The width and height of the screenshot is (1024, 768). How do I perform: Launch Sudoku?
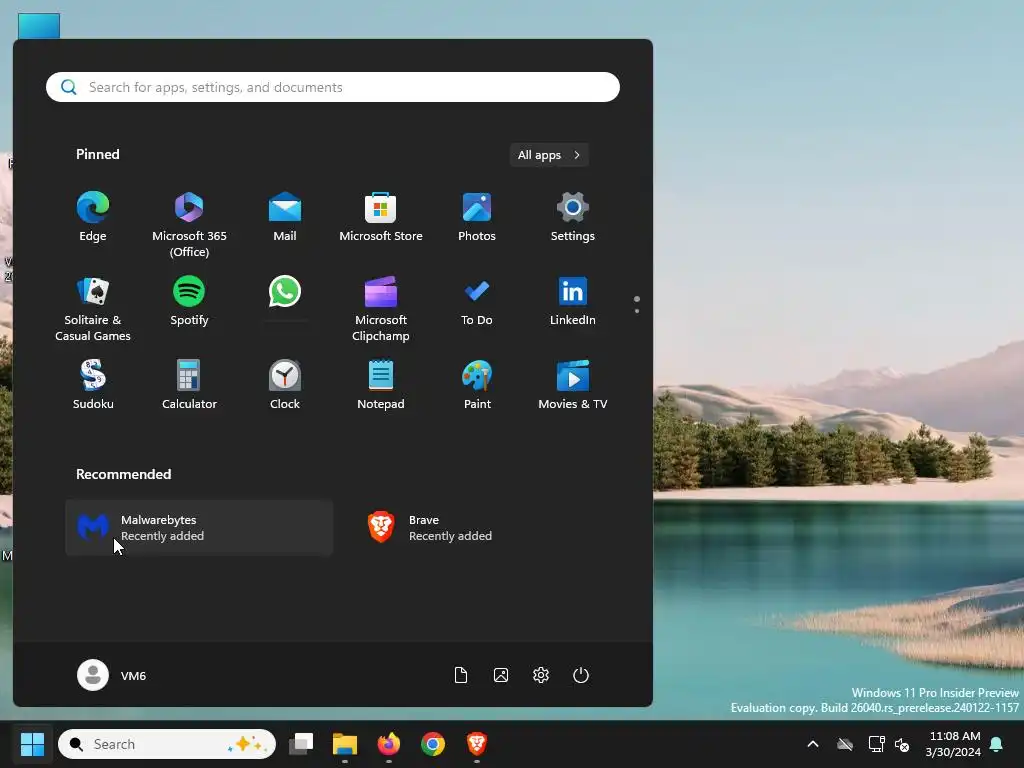(93, 385)
